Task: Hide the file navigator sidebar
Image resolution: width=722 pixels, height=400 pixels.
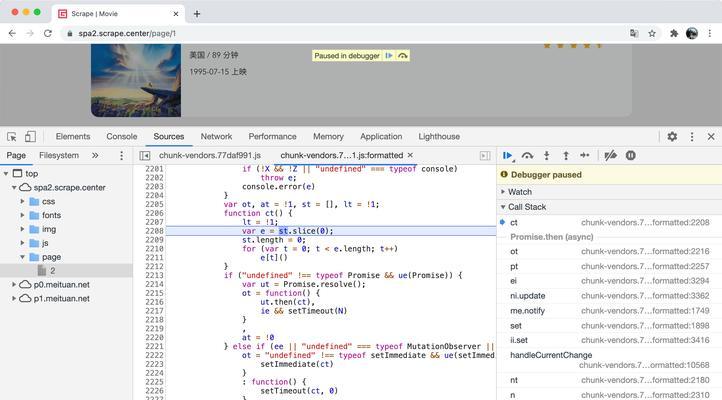Action: 145,156
